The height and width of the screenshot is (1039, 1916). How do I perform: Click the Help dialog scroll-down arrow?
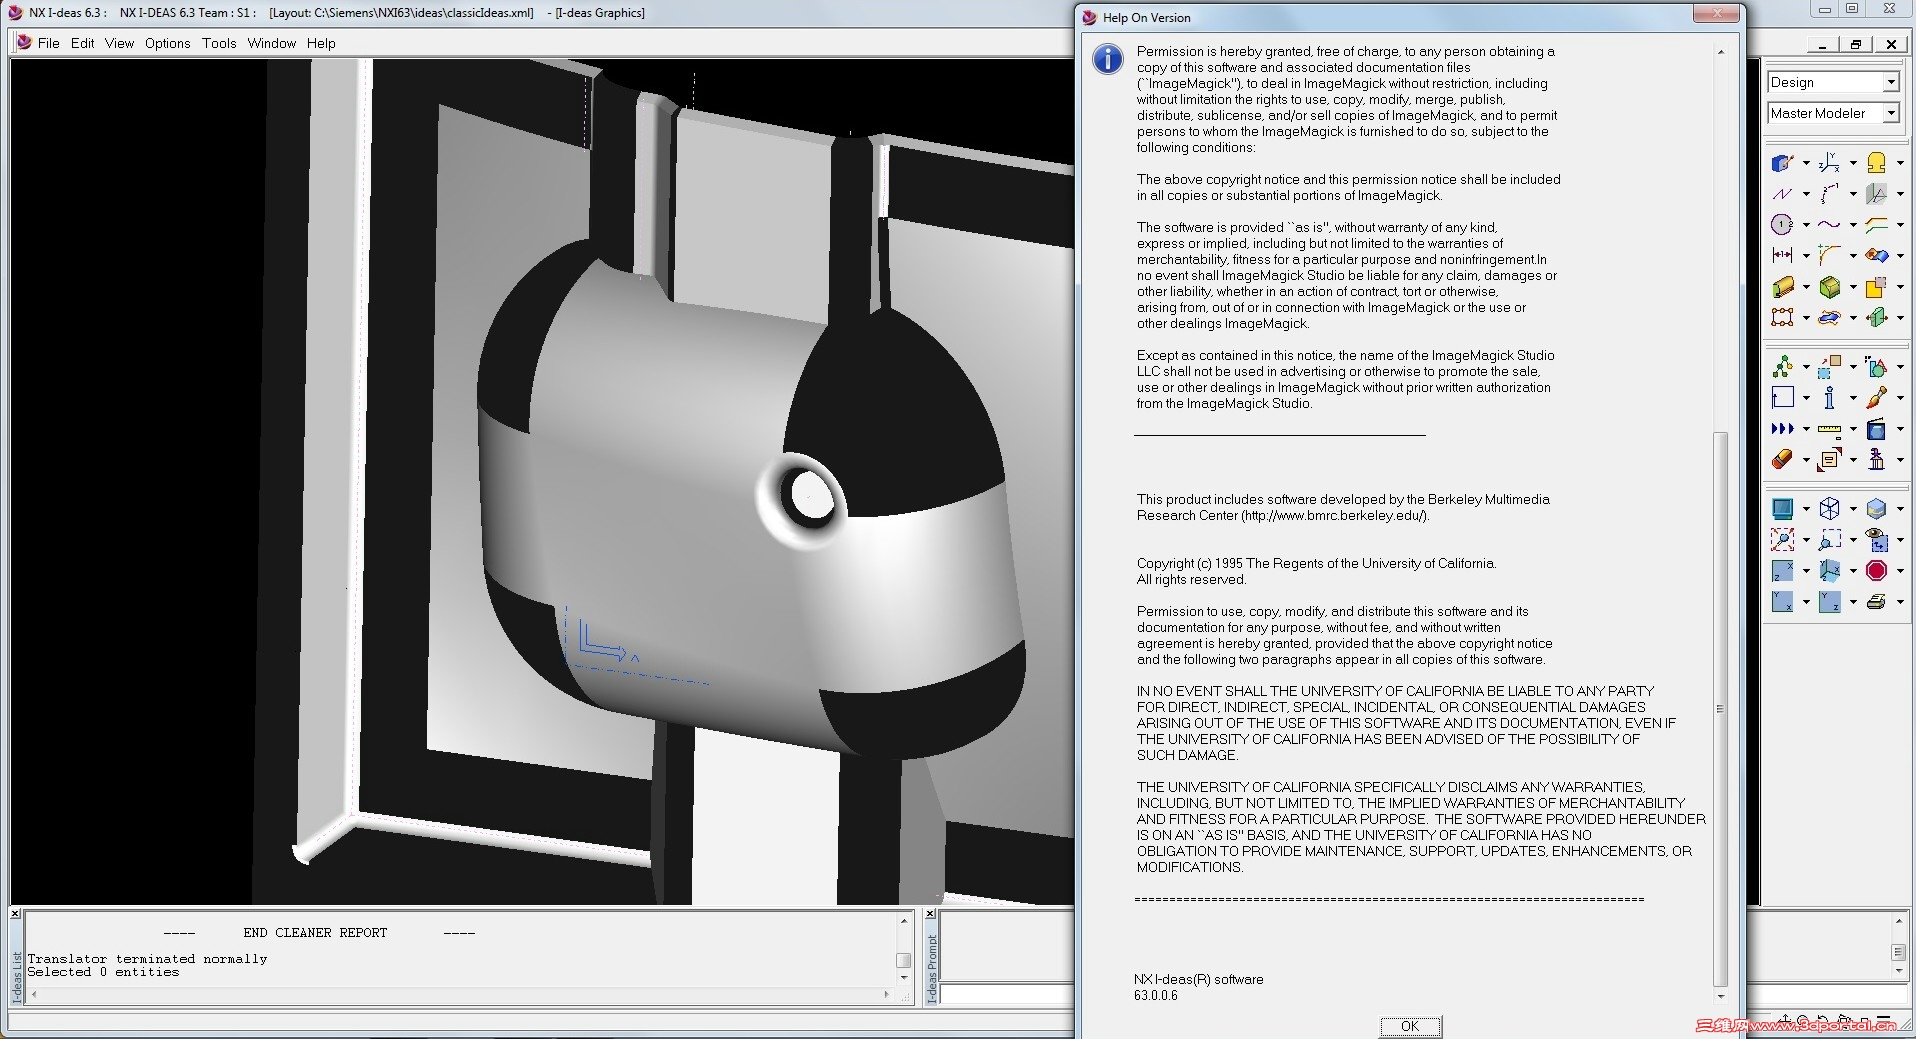(x=1720, y=996)
